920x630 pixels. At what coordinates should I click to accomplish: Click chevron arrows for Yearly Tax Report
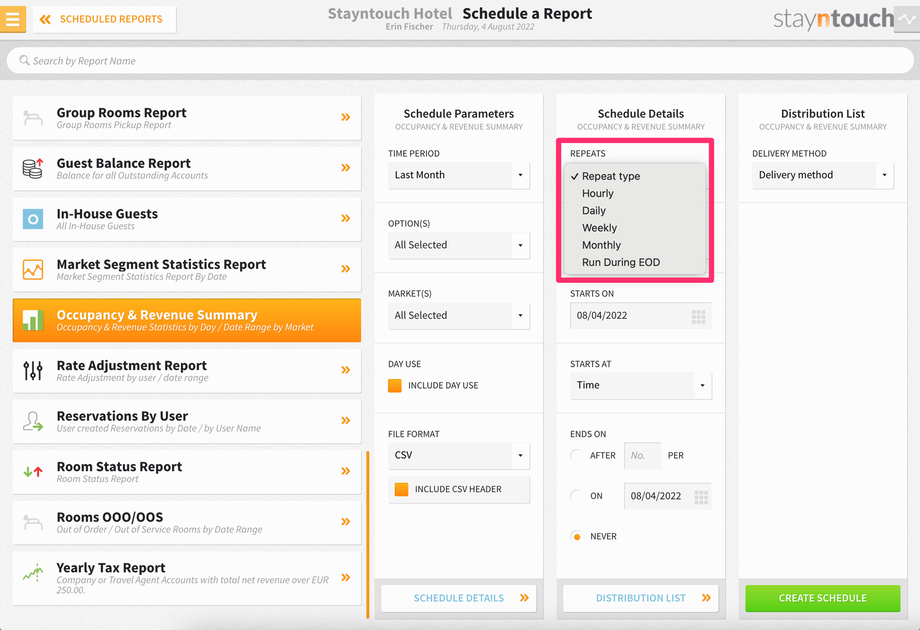tap(346, 577)
